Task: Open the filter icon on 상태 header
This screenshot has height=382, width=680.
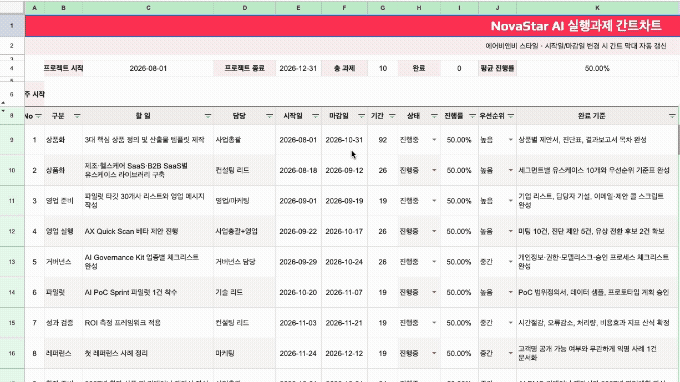Action: coord(434,116)
